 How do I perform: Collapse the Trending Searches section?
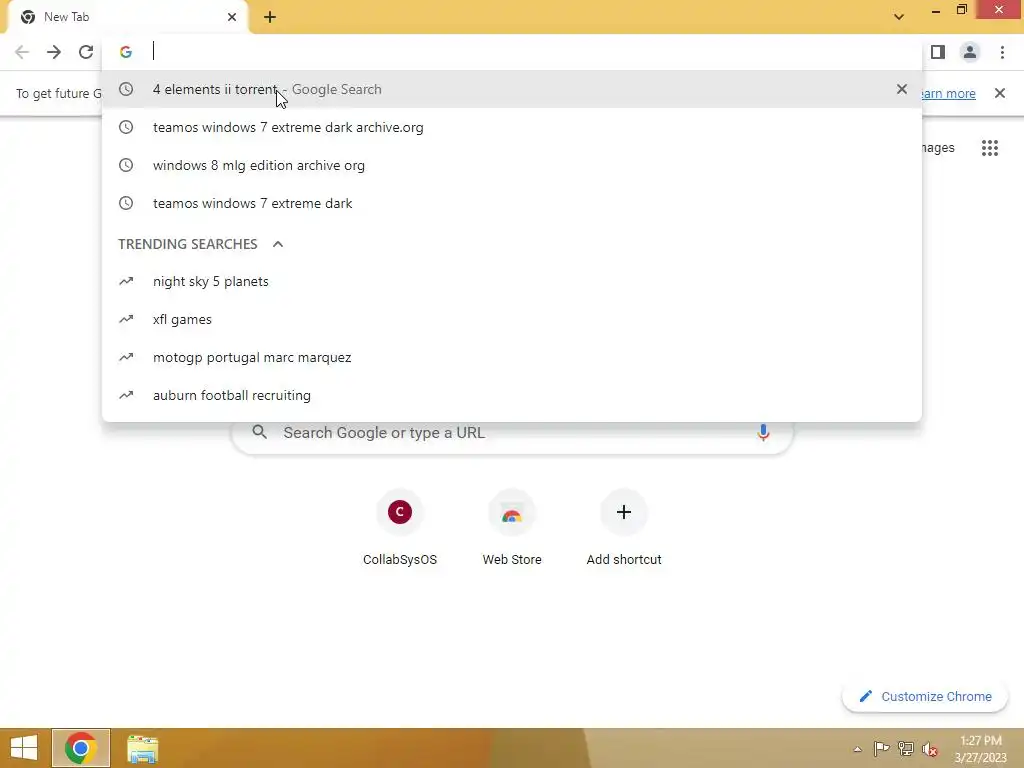(278, 244)
